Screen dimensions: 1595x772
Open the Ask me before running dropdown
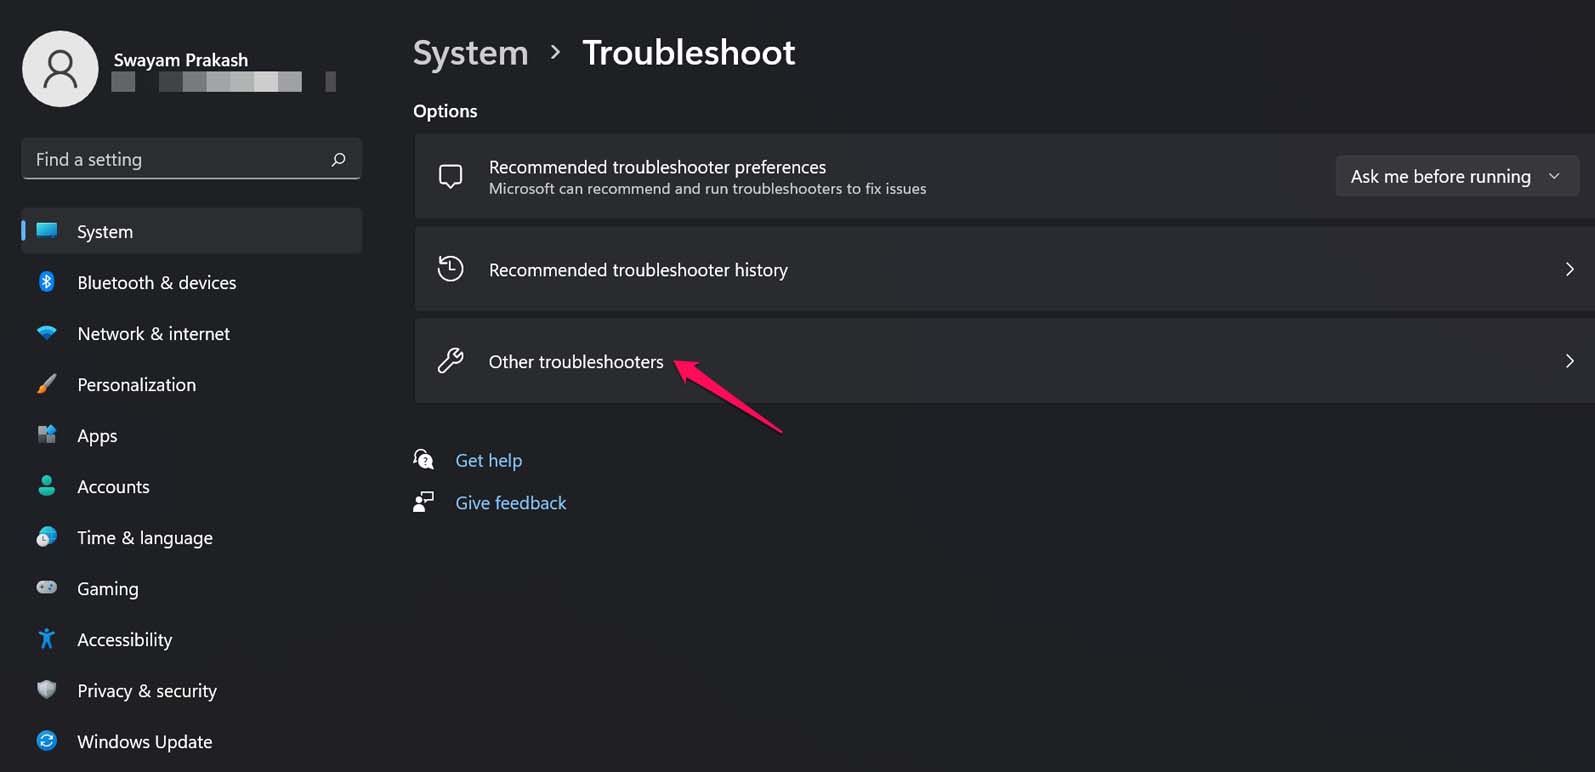(1456, 176)
